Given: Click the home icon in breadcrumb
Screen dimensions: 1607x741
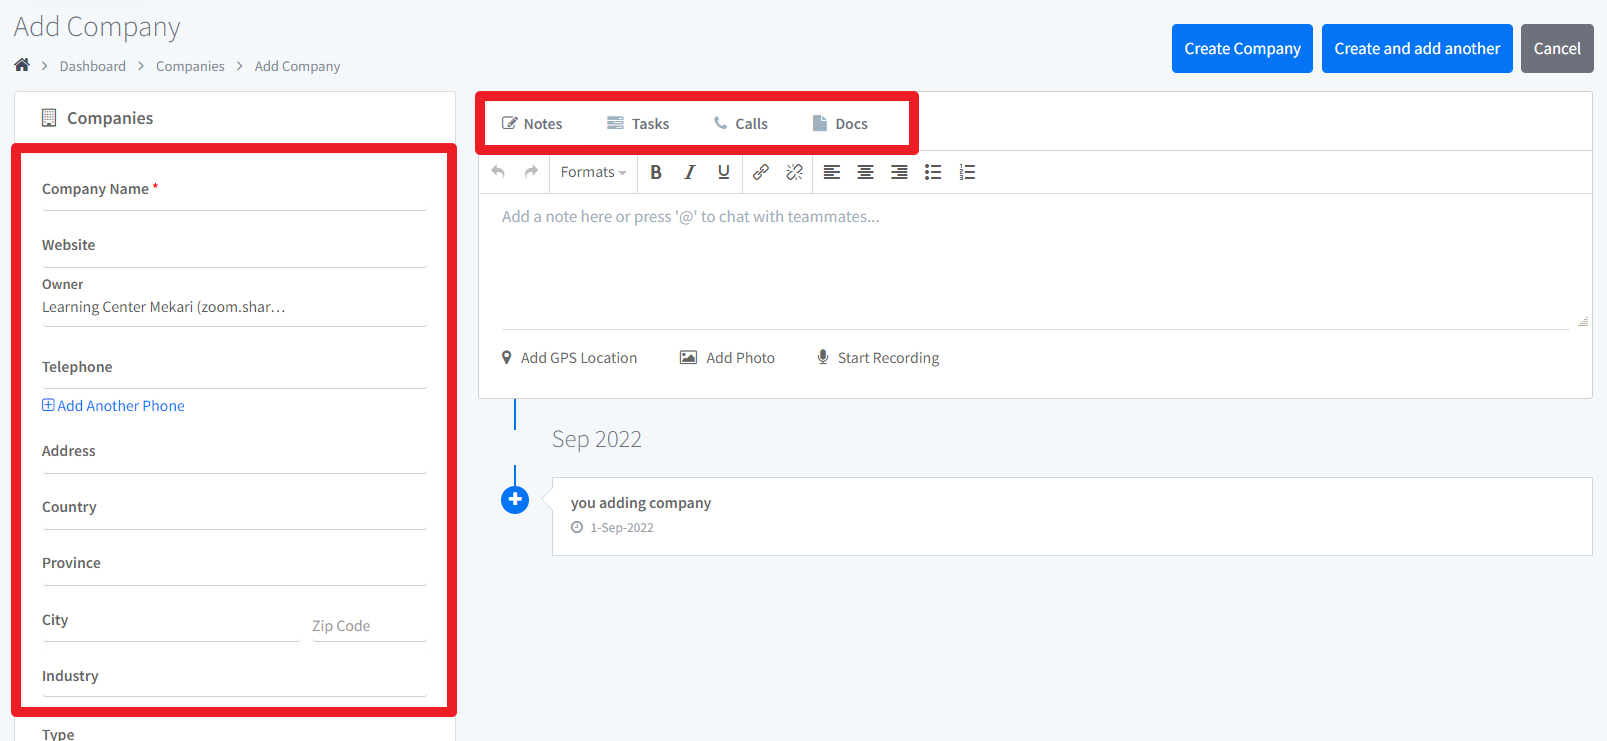Looking at the screenshot, I should point(22,65).
